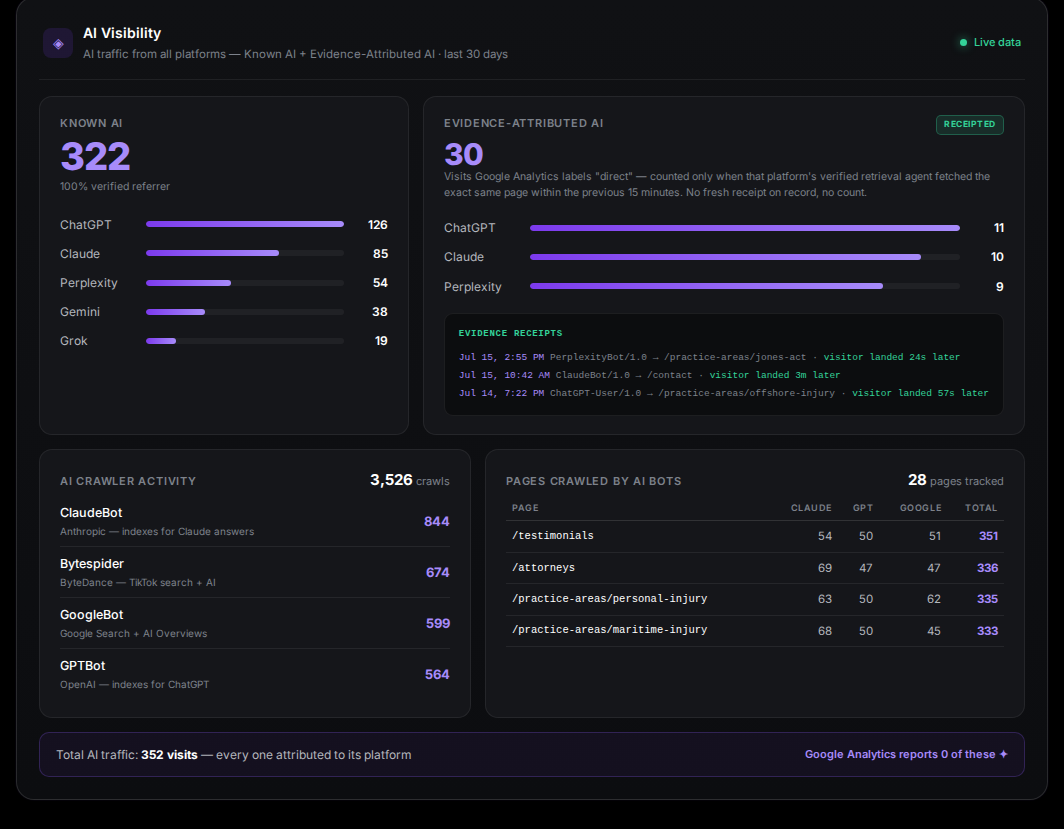Click the EVIDENCE RECEIPTS heading
The image size is (1064, 829).
(x=510, y=333)
